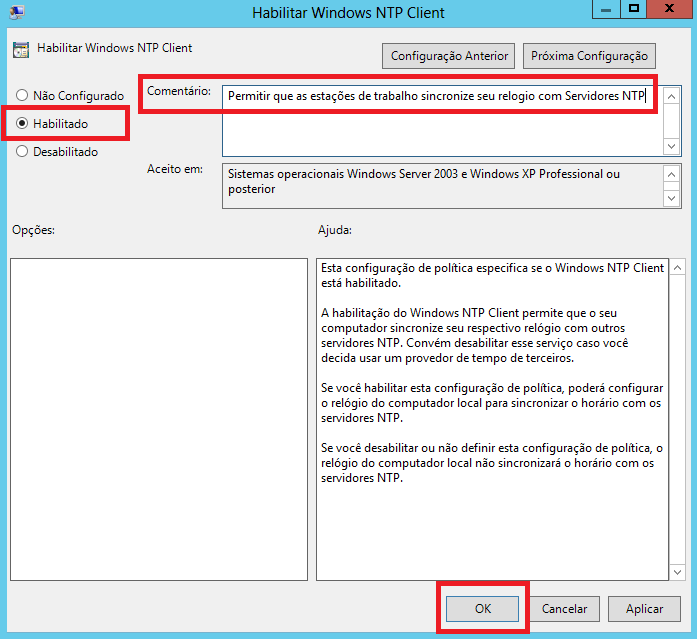Click the Configuração Anterior button

point(448,56)
